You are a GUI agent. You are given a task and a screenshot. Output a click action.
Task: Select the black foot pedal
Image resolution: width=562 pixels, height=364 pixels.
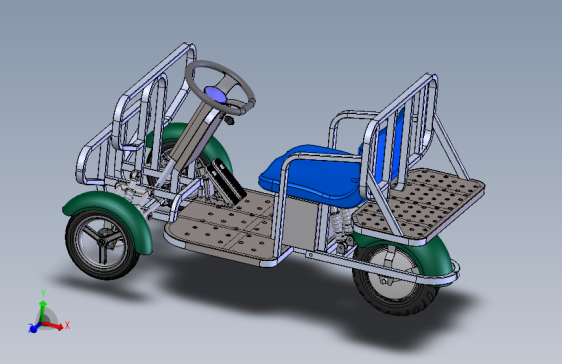point(227,181)
